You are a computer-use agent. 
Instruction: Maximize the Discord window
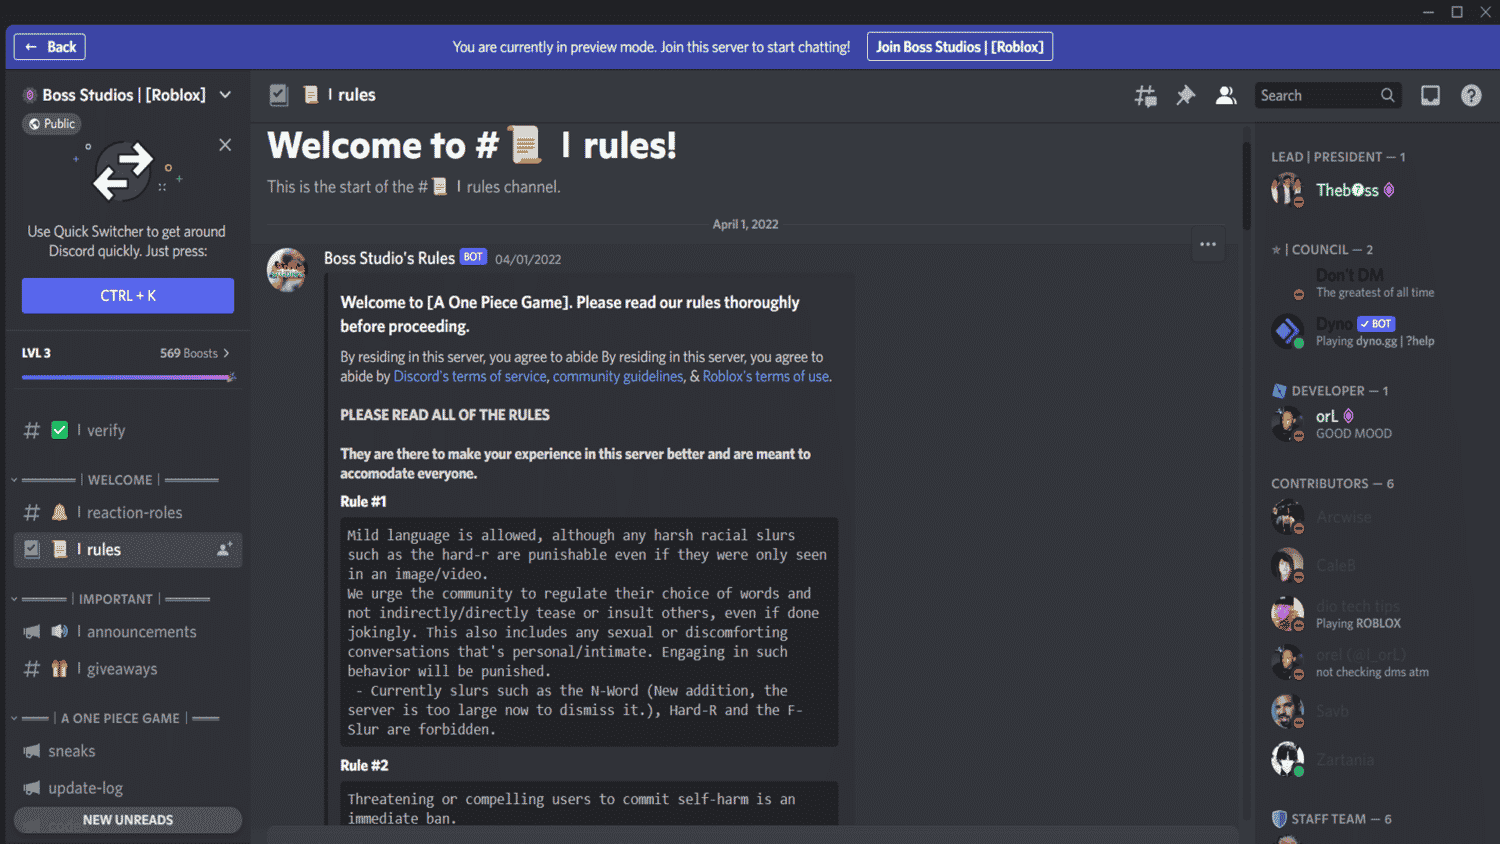point(1457,12)
